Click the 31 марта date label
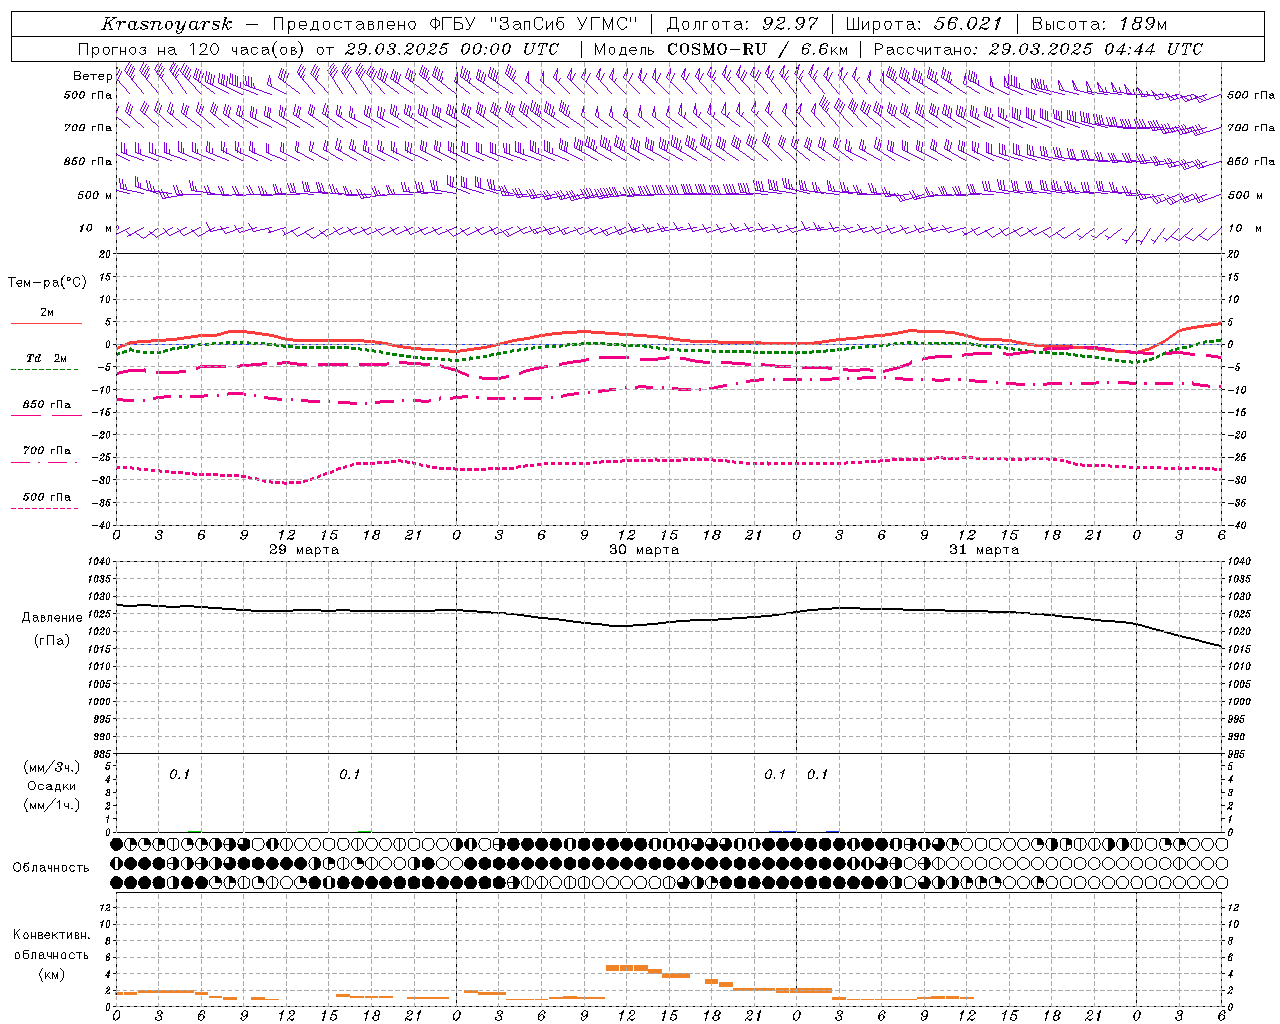The width and height of the screenshot is (1280, 1024). [984, 550]
